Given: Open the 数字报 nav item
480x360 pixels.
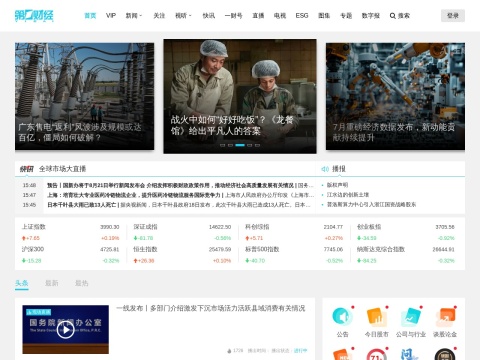Looking at the screenshot, I should pyautogui.click(x=371, y=16).
